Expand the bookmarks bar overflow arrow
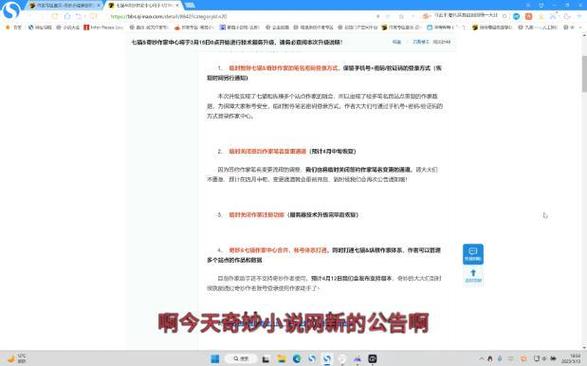587x366 pixels. point(582,27)
